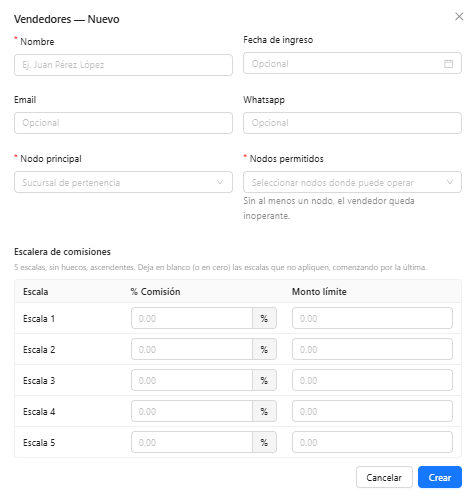The image size is (476, 499).
Task: Click Escala 2 Monto límite field
Action: 372,349
